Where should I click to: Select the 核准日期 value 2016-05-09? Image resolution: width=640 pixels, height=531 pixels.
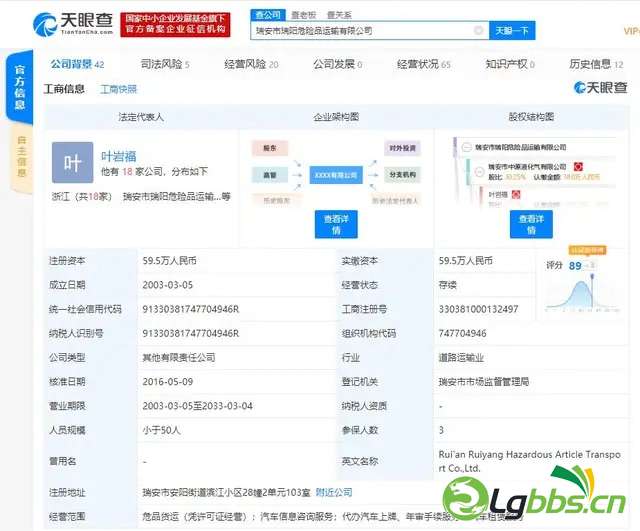coord(167,382)
